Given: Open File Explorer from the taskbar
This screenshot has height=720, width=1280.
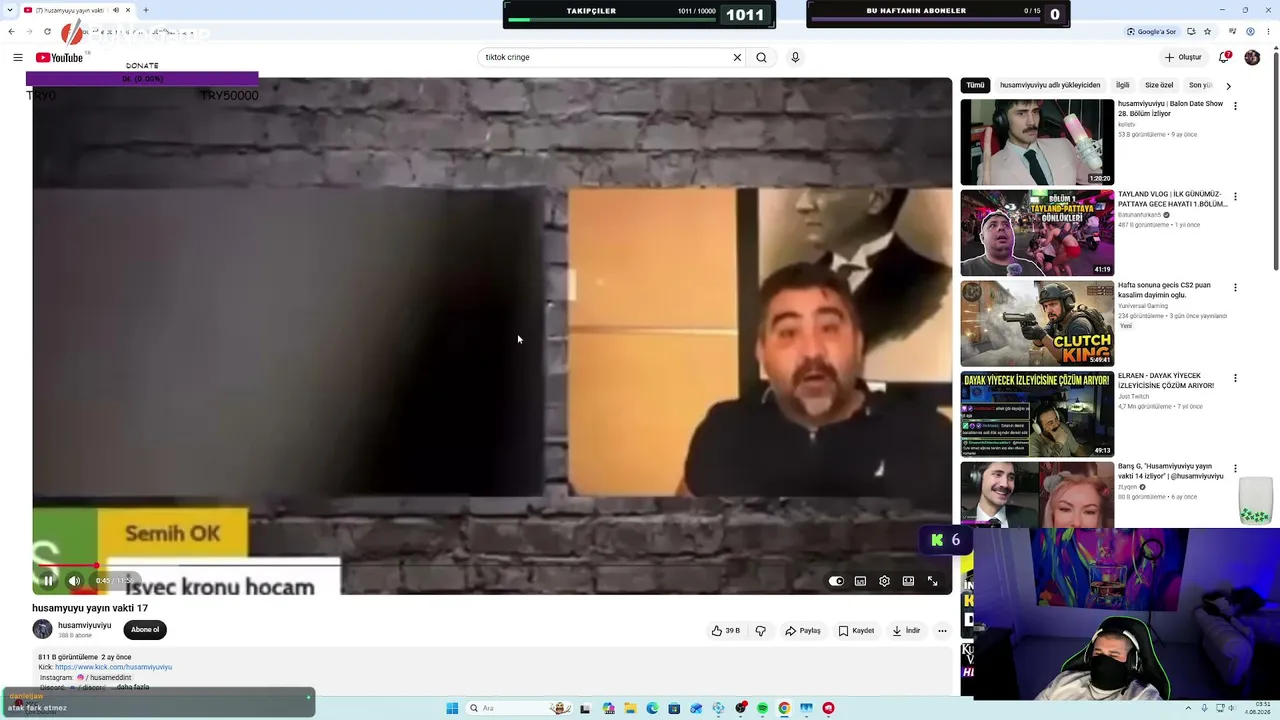Looking at the screenshot, I should click(x=630, y=708).
